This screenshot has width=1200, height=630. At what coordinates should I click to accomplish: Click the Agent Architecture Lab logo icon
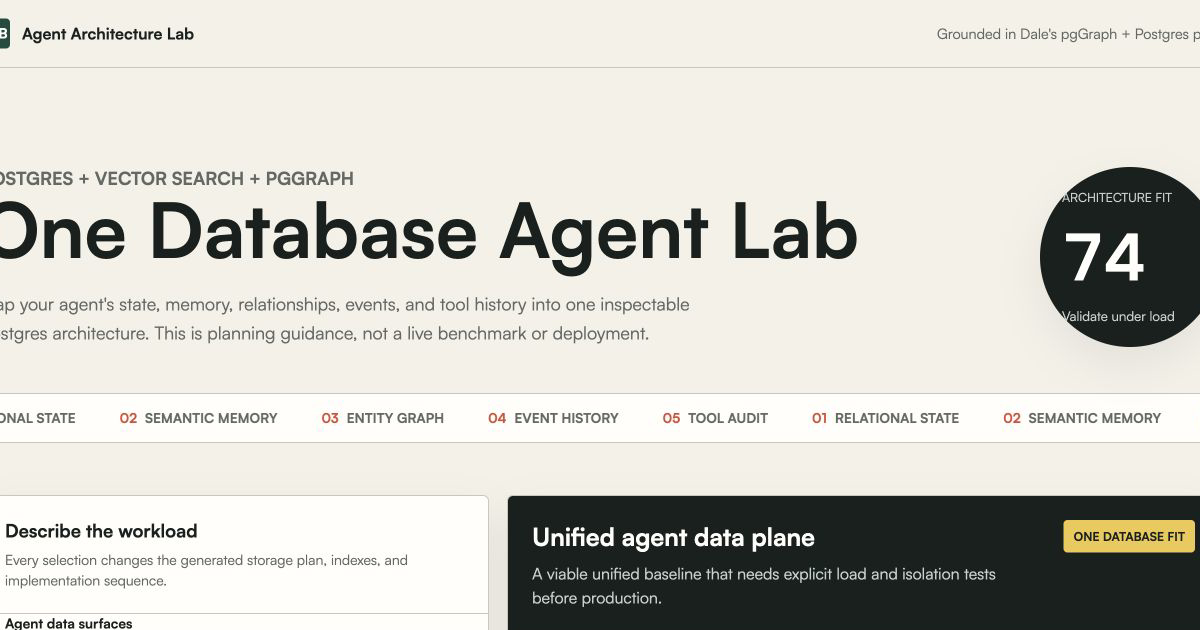coord(4,34)
